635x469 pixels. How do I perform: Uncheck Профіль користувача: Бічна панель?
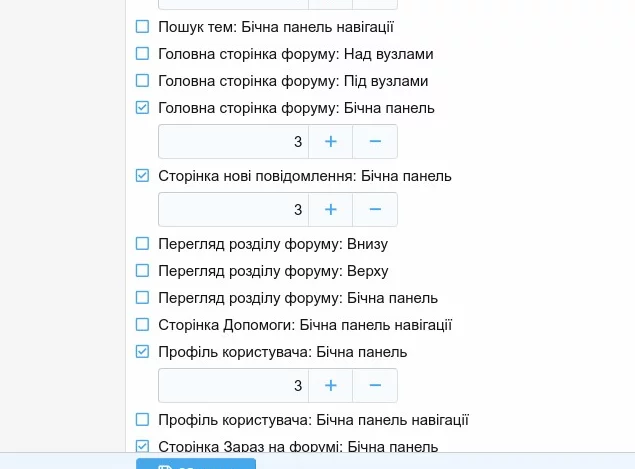pyautogui.click(x=142, y=352)
